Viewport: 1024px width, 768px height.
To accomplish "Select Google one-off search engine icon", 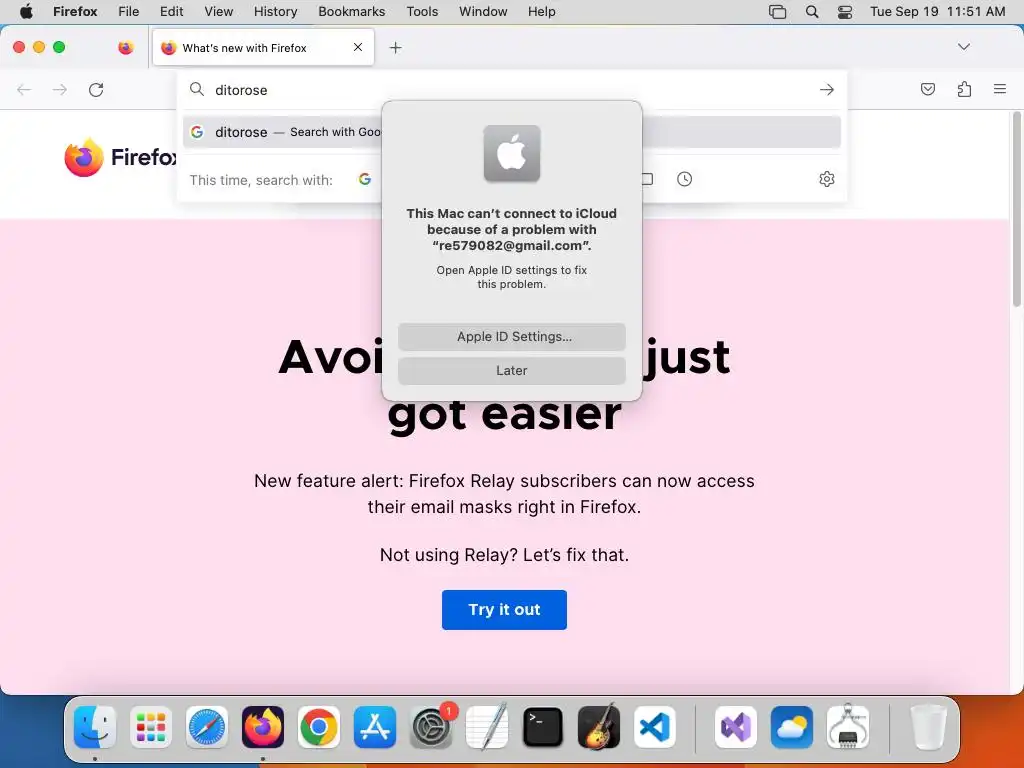I will [364, 179].
